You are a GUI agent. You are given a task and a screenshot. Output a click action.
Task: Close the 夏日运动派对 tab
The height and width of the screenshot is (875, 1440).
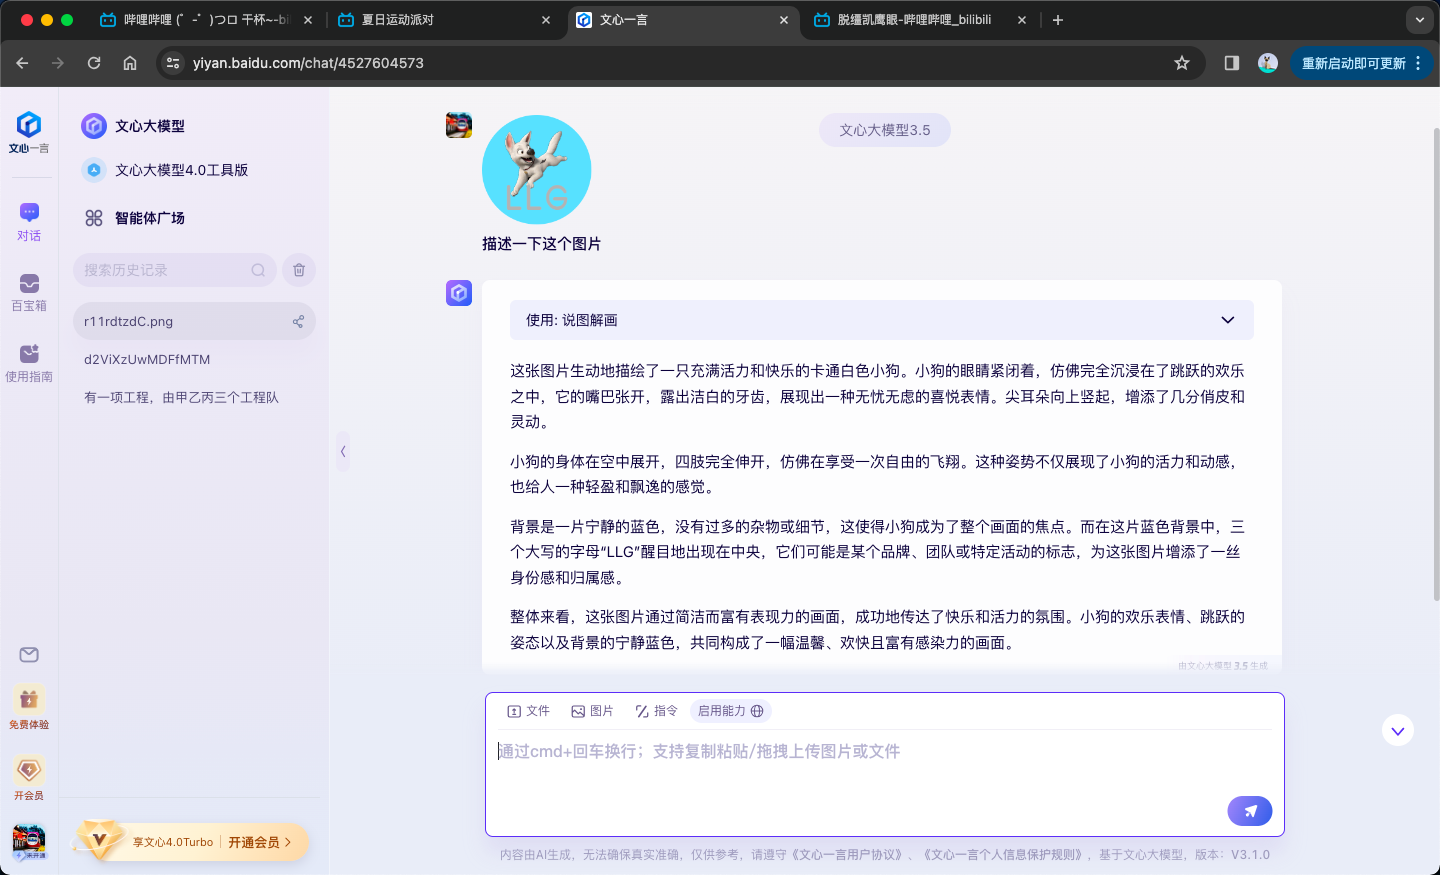click(x=546, y=20)
